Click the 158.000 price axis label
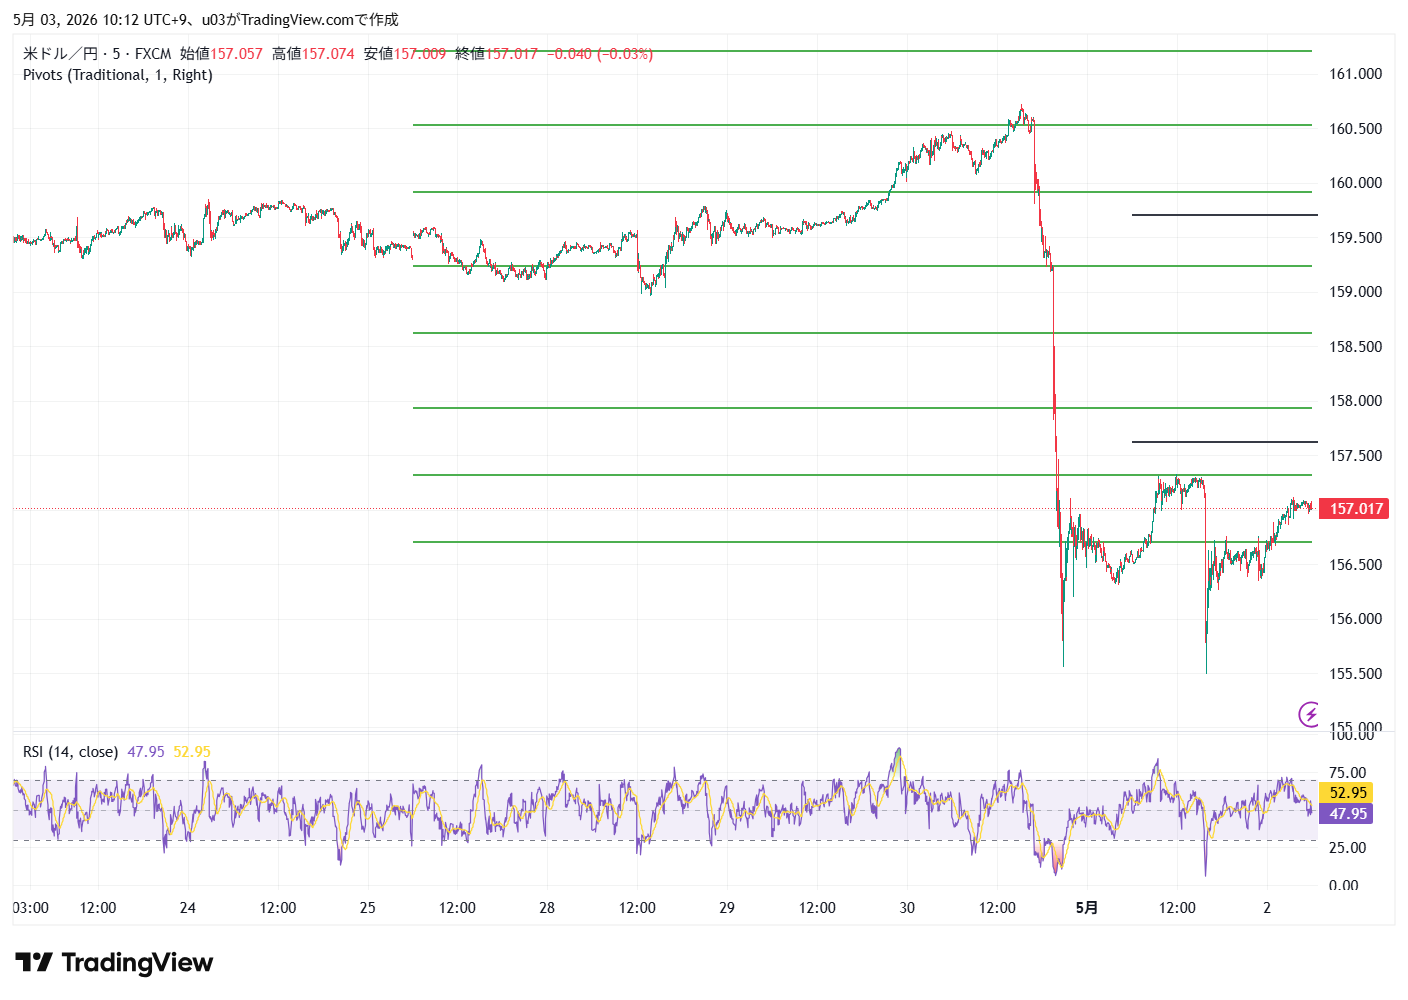1408x1000 pixels. pos(1355,401)
